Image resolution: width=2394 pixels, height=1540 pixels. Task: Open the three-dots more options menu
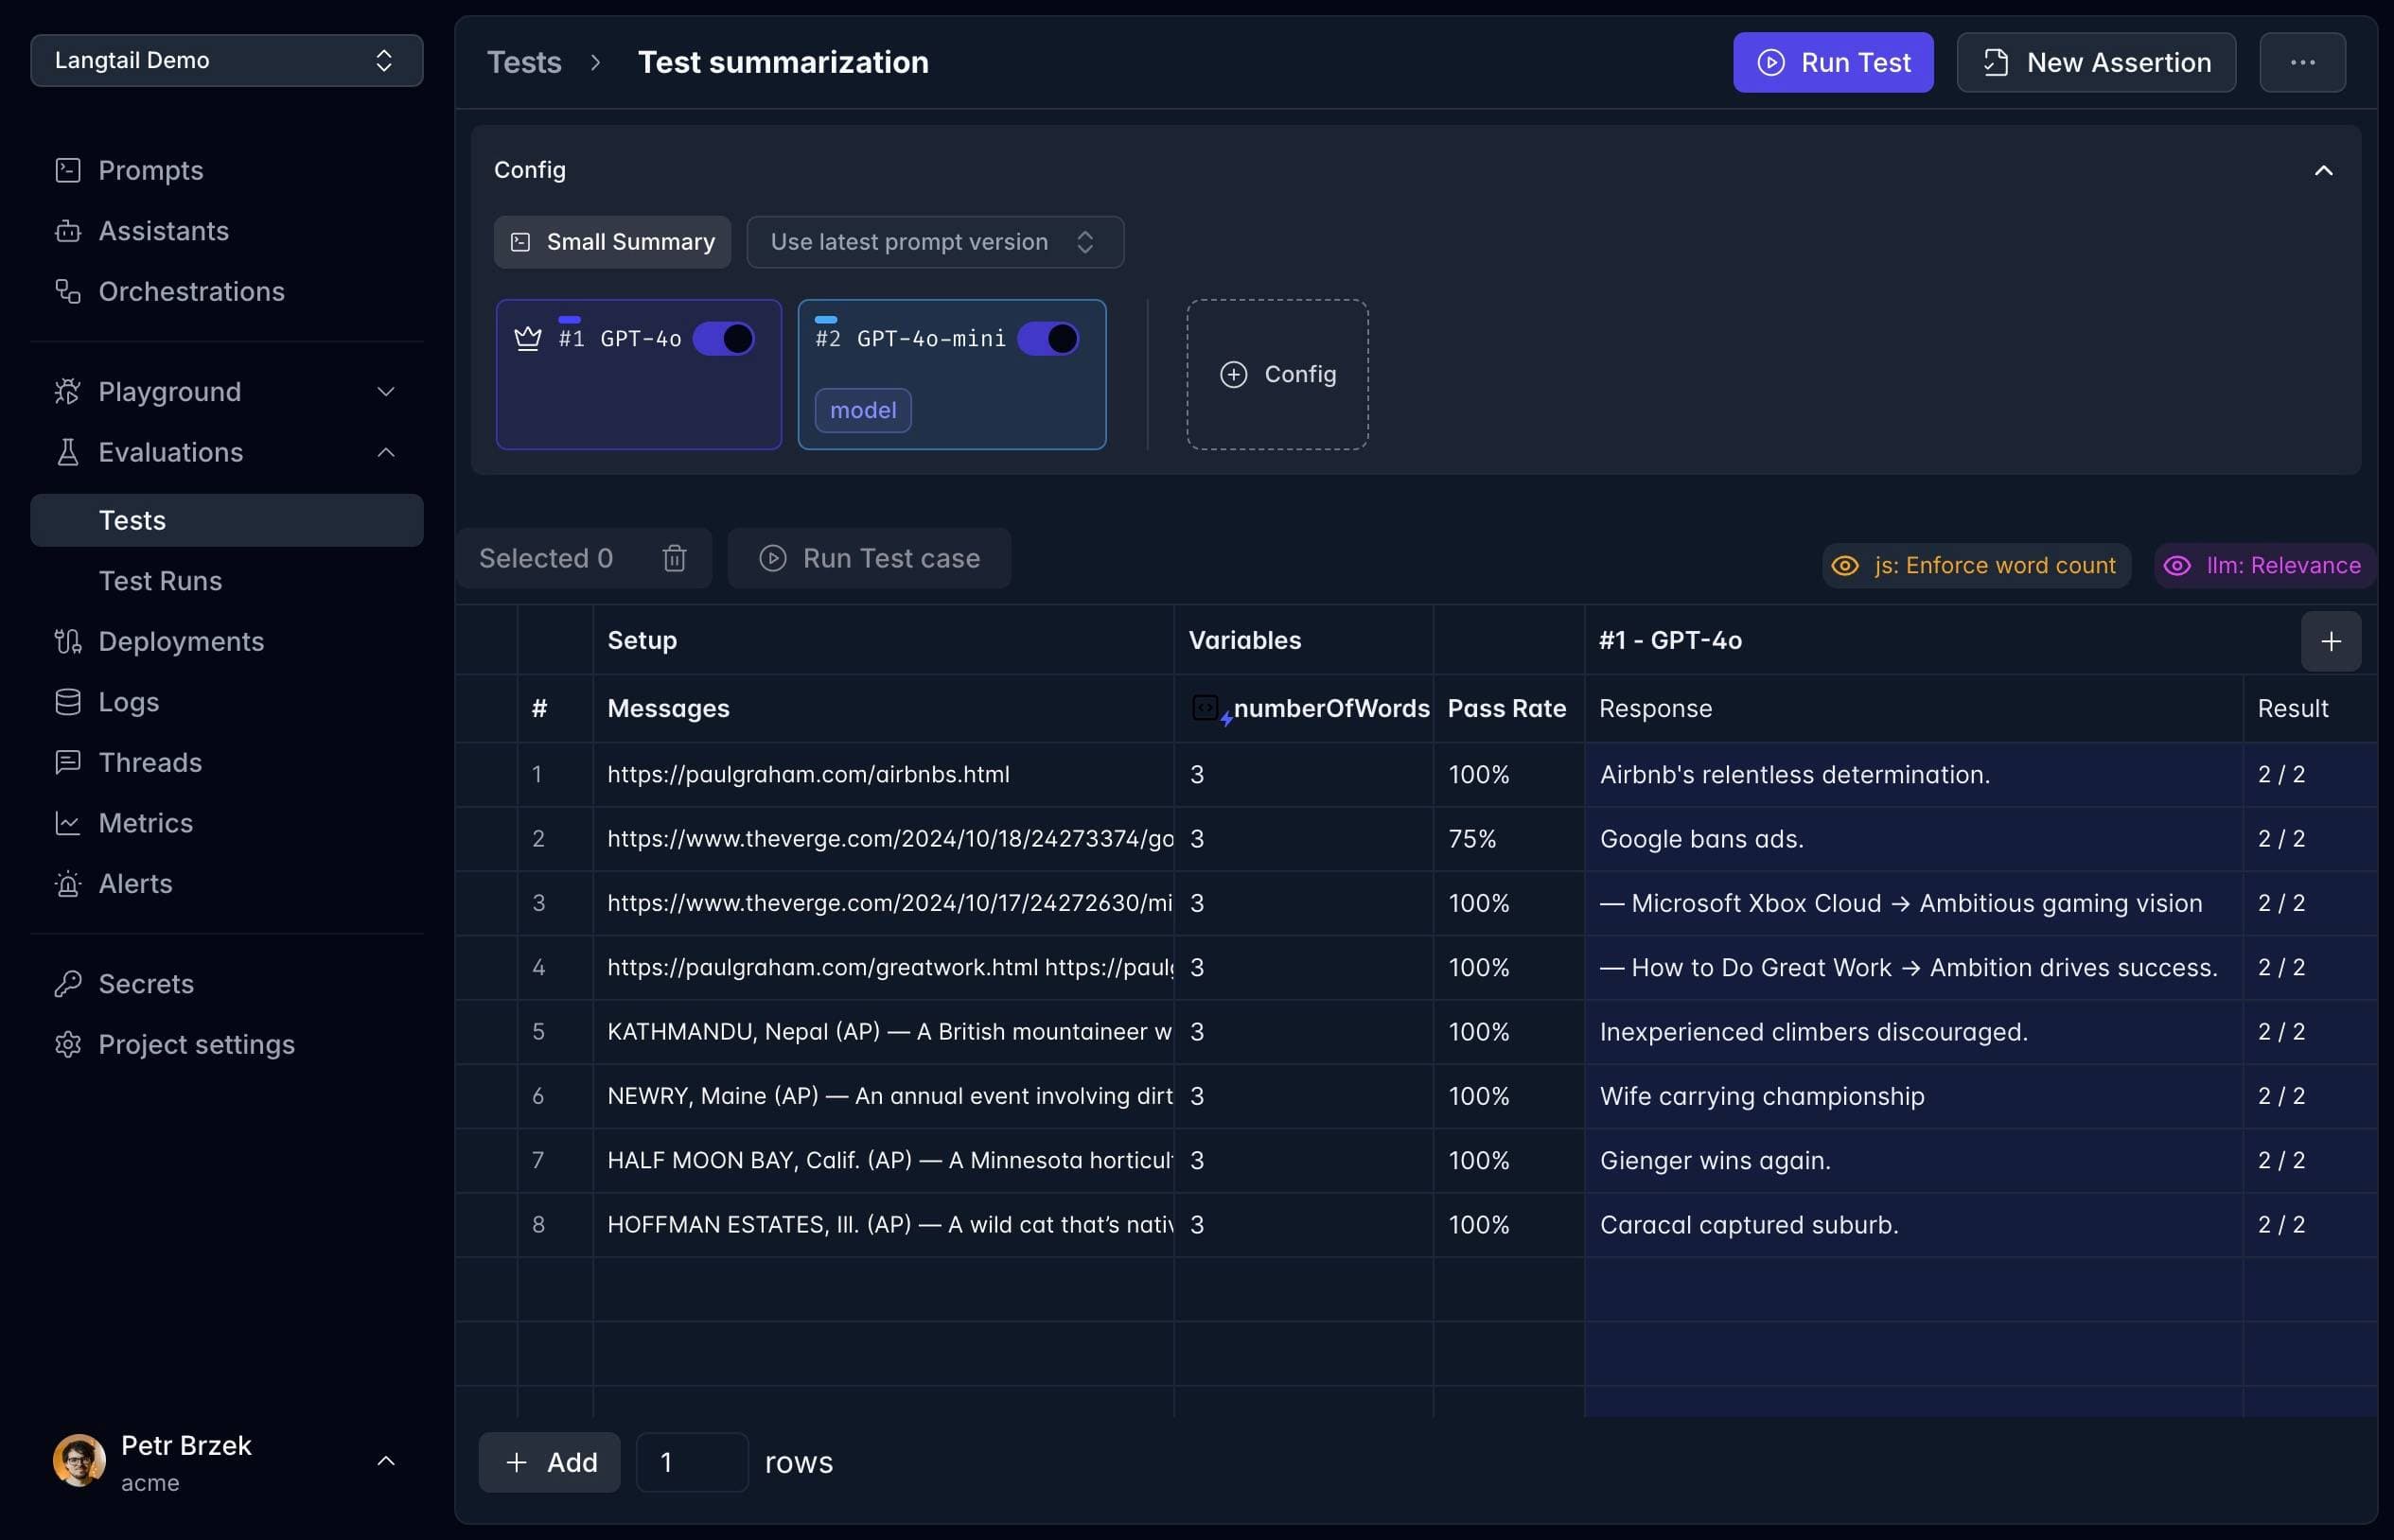2302,62
